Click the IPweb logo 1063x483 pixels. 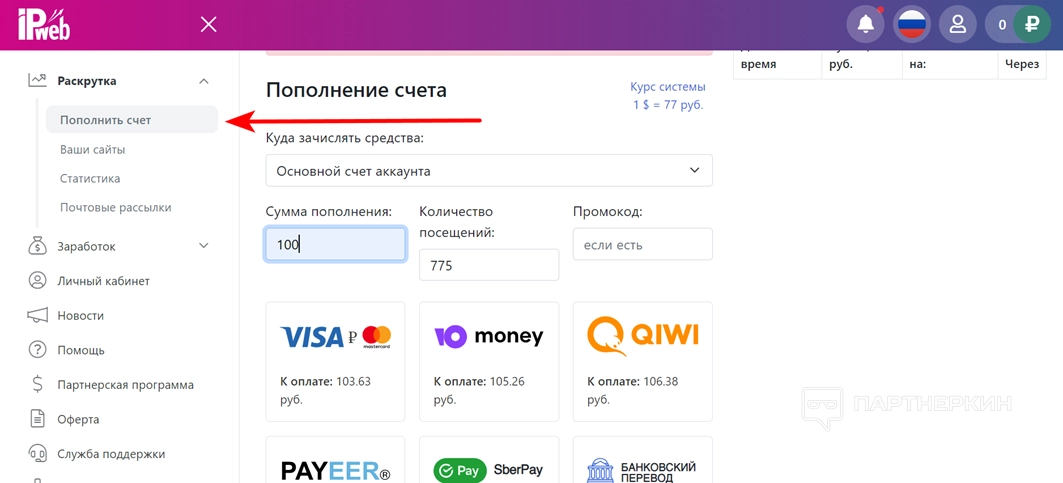coord(44,24)
